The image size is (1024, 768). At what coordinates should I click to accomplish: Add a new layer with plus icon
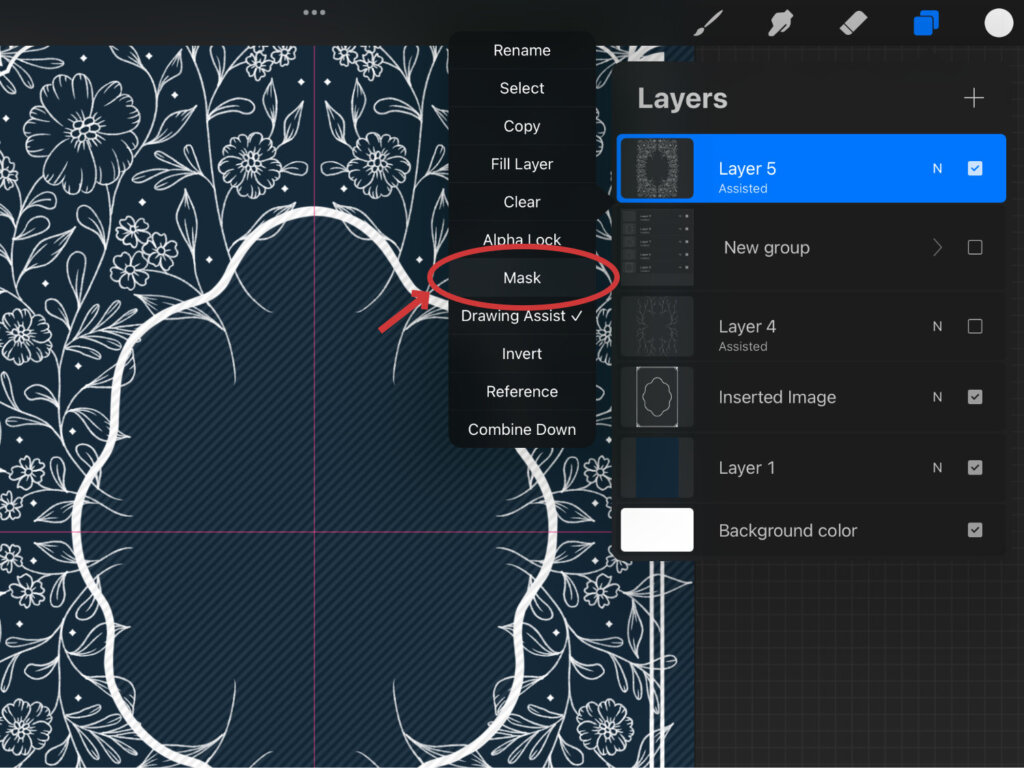(973, 98)
